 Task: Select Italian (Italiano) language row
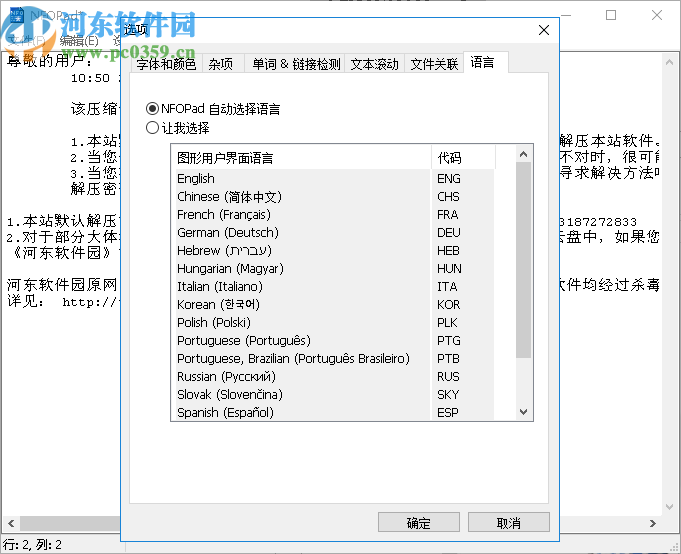tap(301, 287)
